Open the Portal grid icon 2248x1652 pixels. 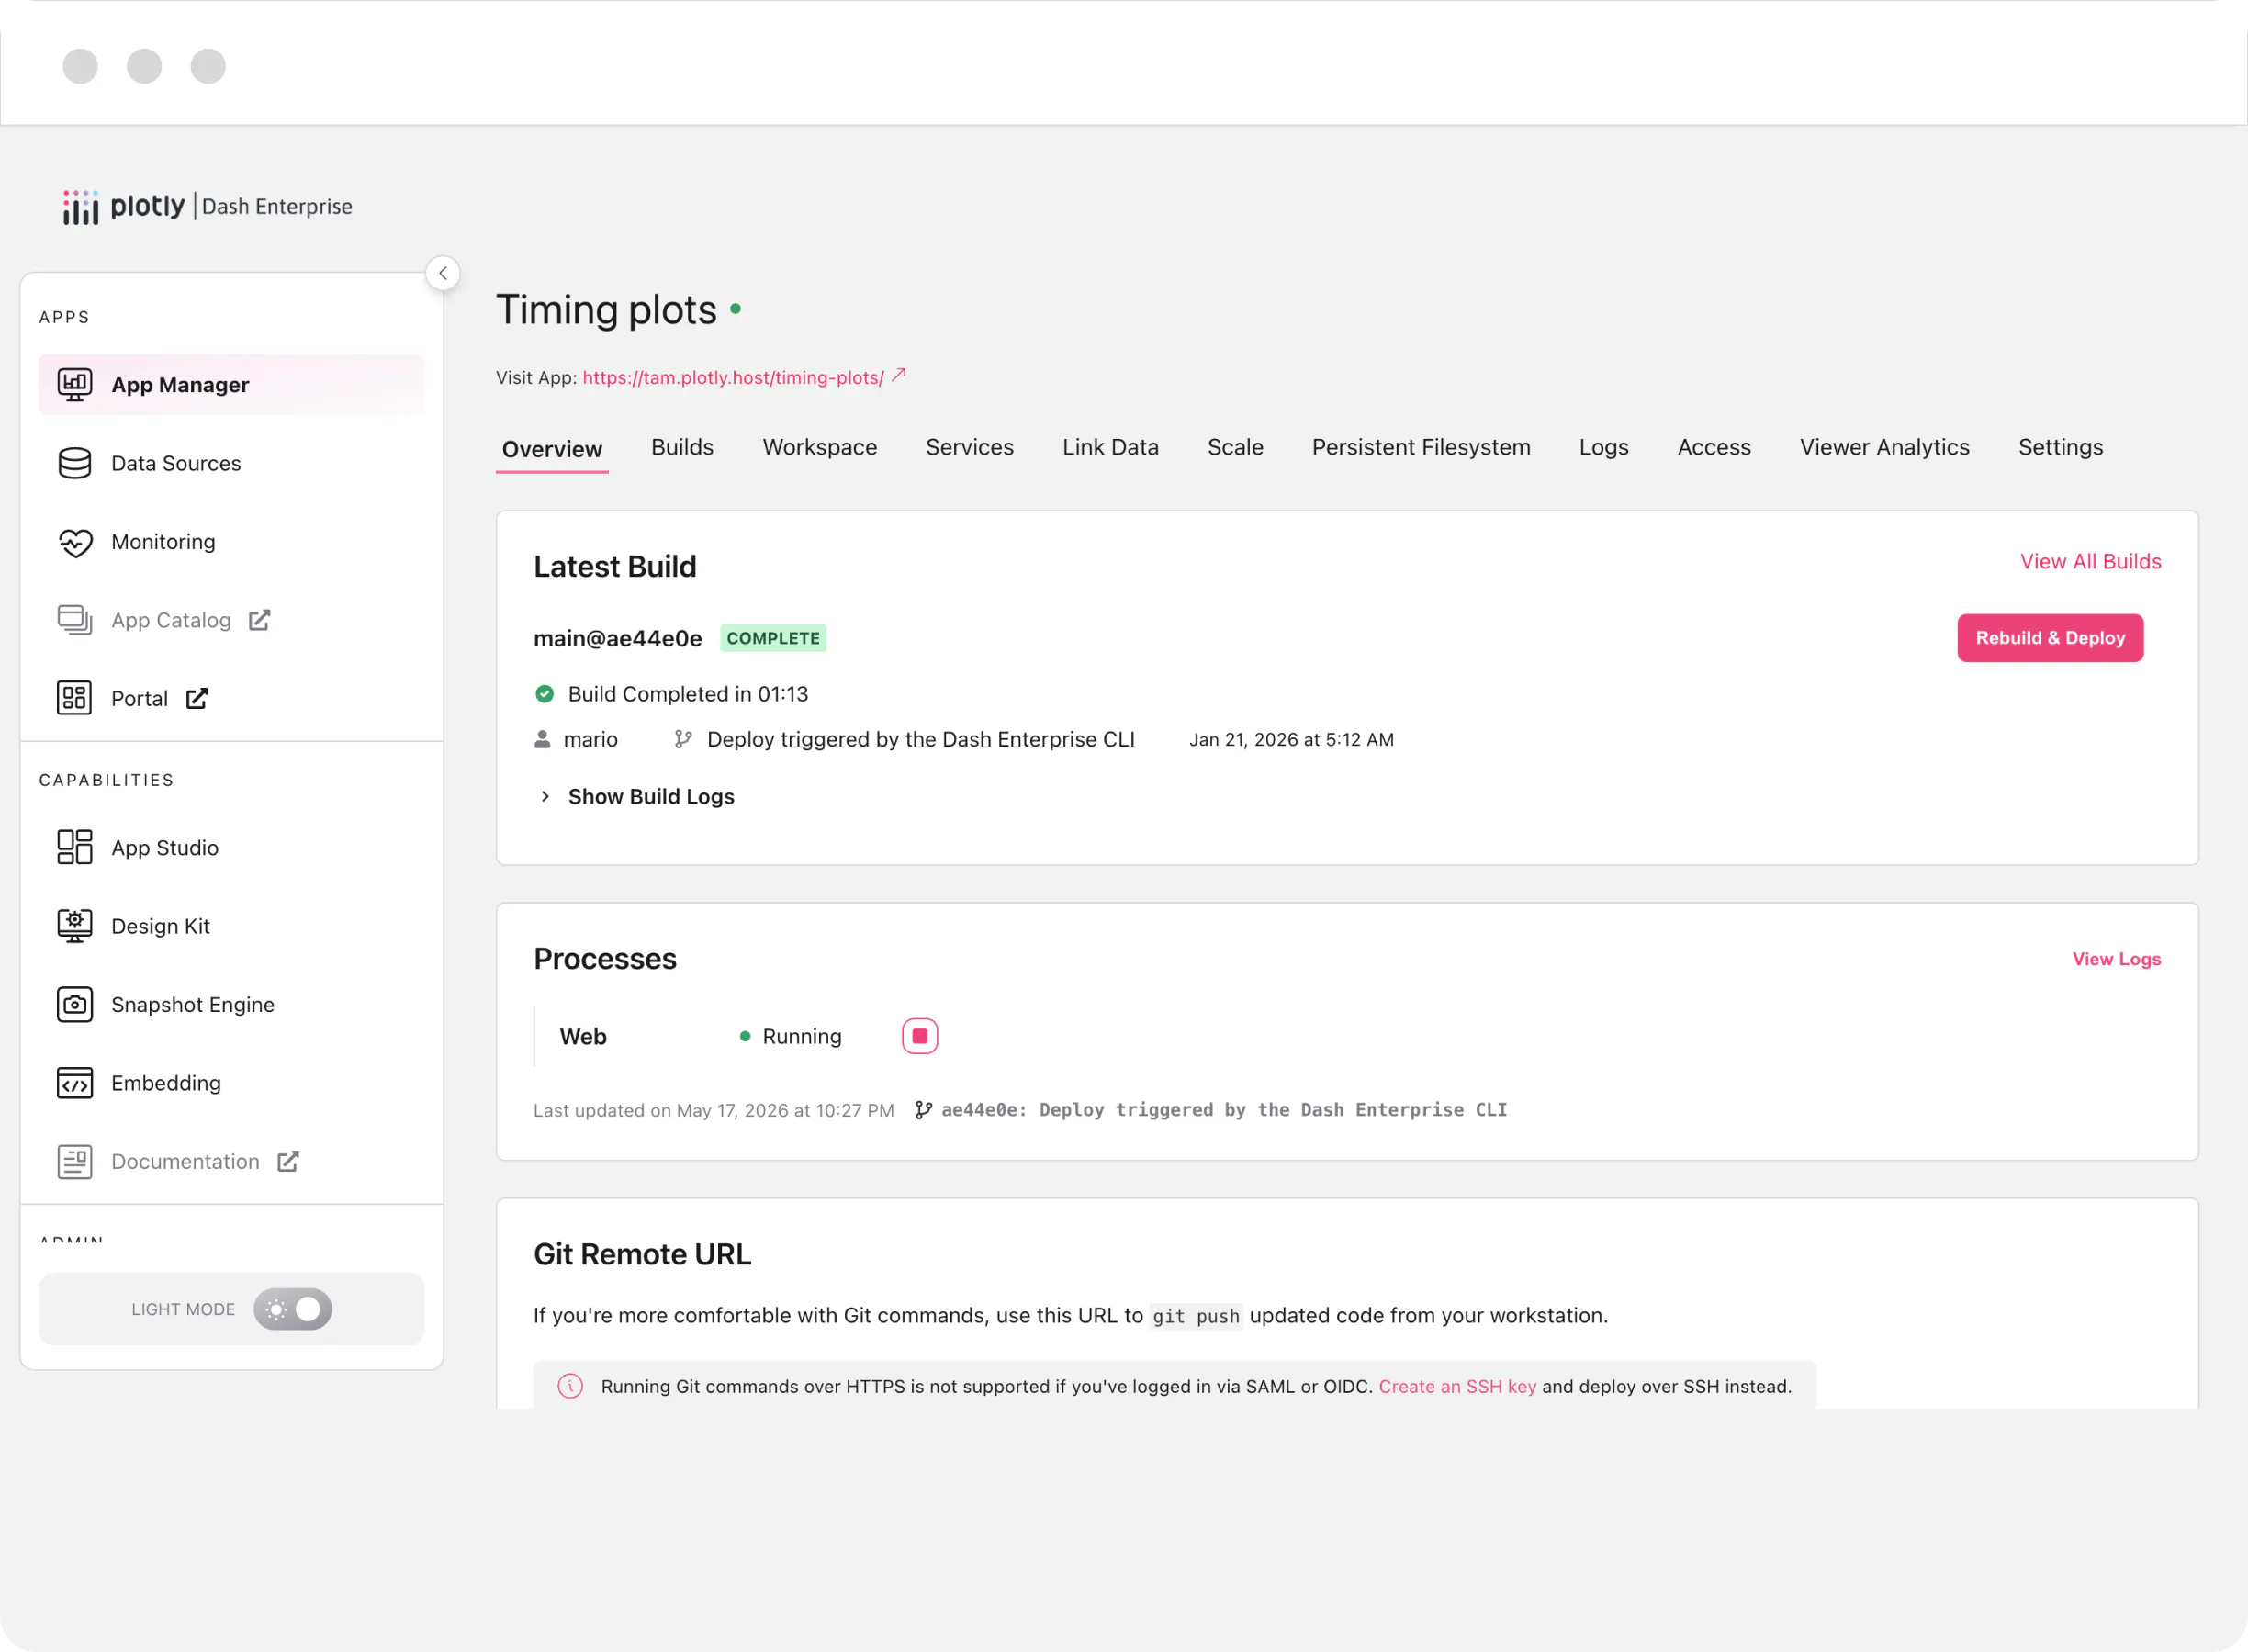pos(75,698)
